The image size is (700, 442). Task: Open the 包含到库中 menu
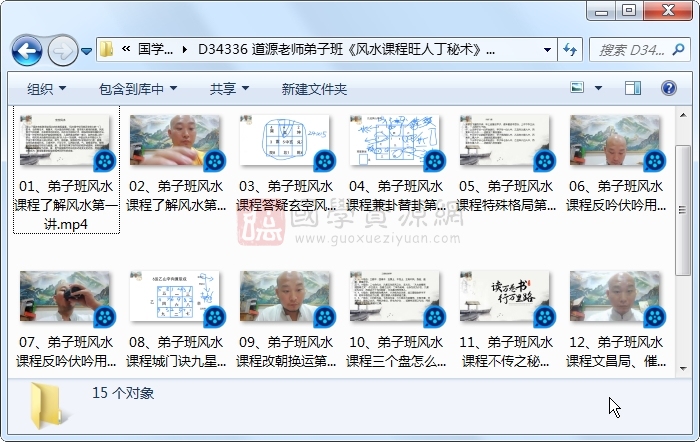138,89
